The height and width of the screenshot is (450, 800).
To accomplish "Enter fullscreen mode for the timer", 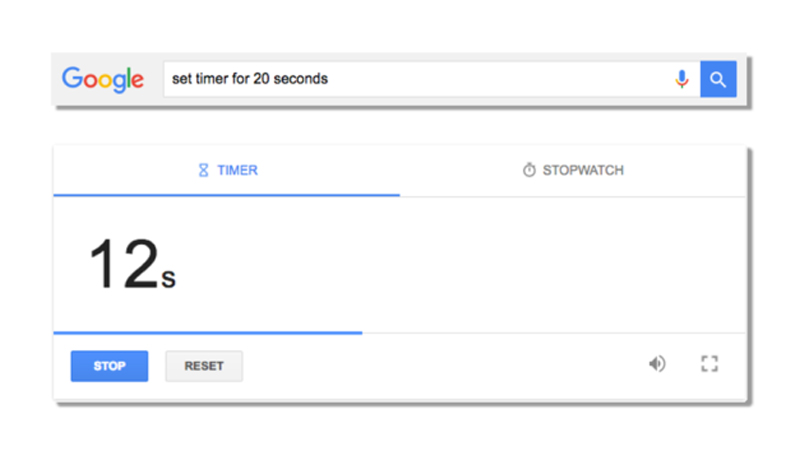I will pyautogui.click(x=709, y=364).
